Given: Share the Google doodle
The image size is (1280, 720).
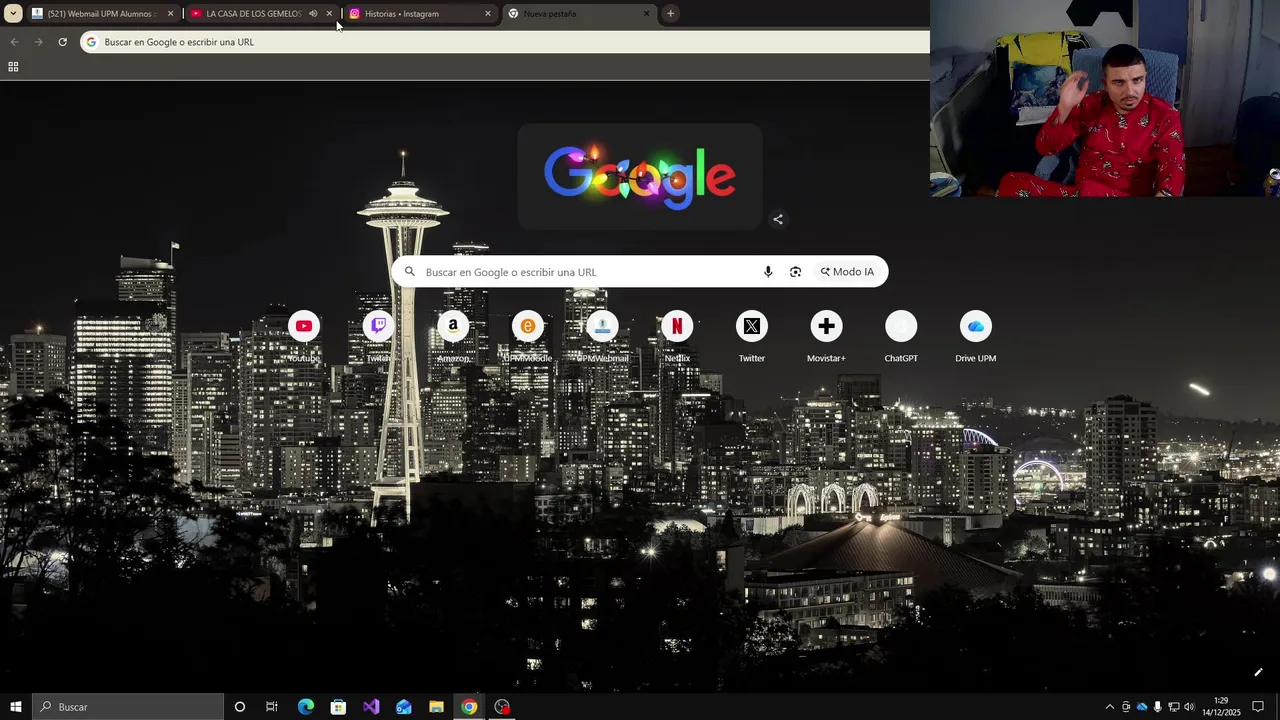Looking at the screenshot, I should coord(778,220).
